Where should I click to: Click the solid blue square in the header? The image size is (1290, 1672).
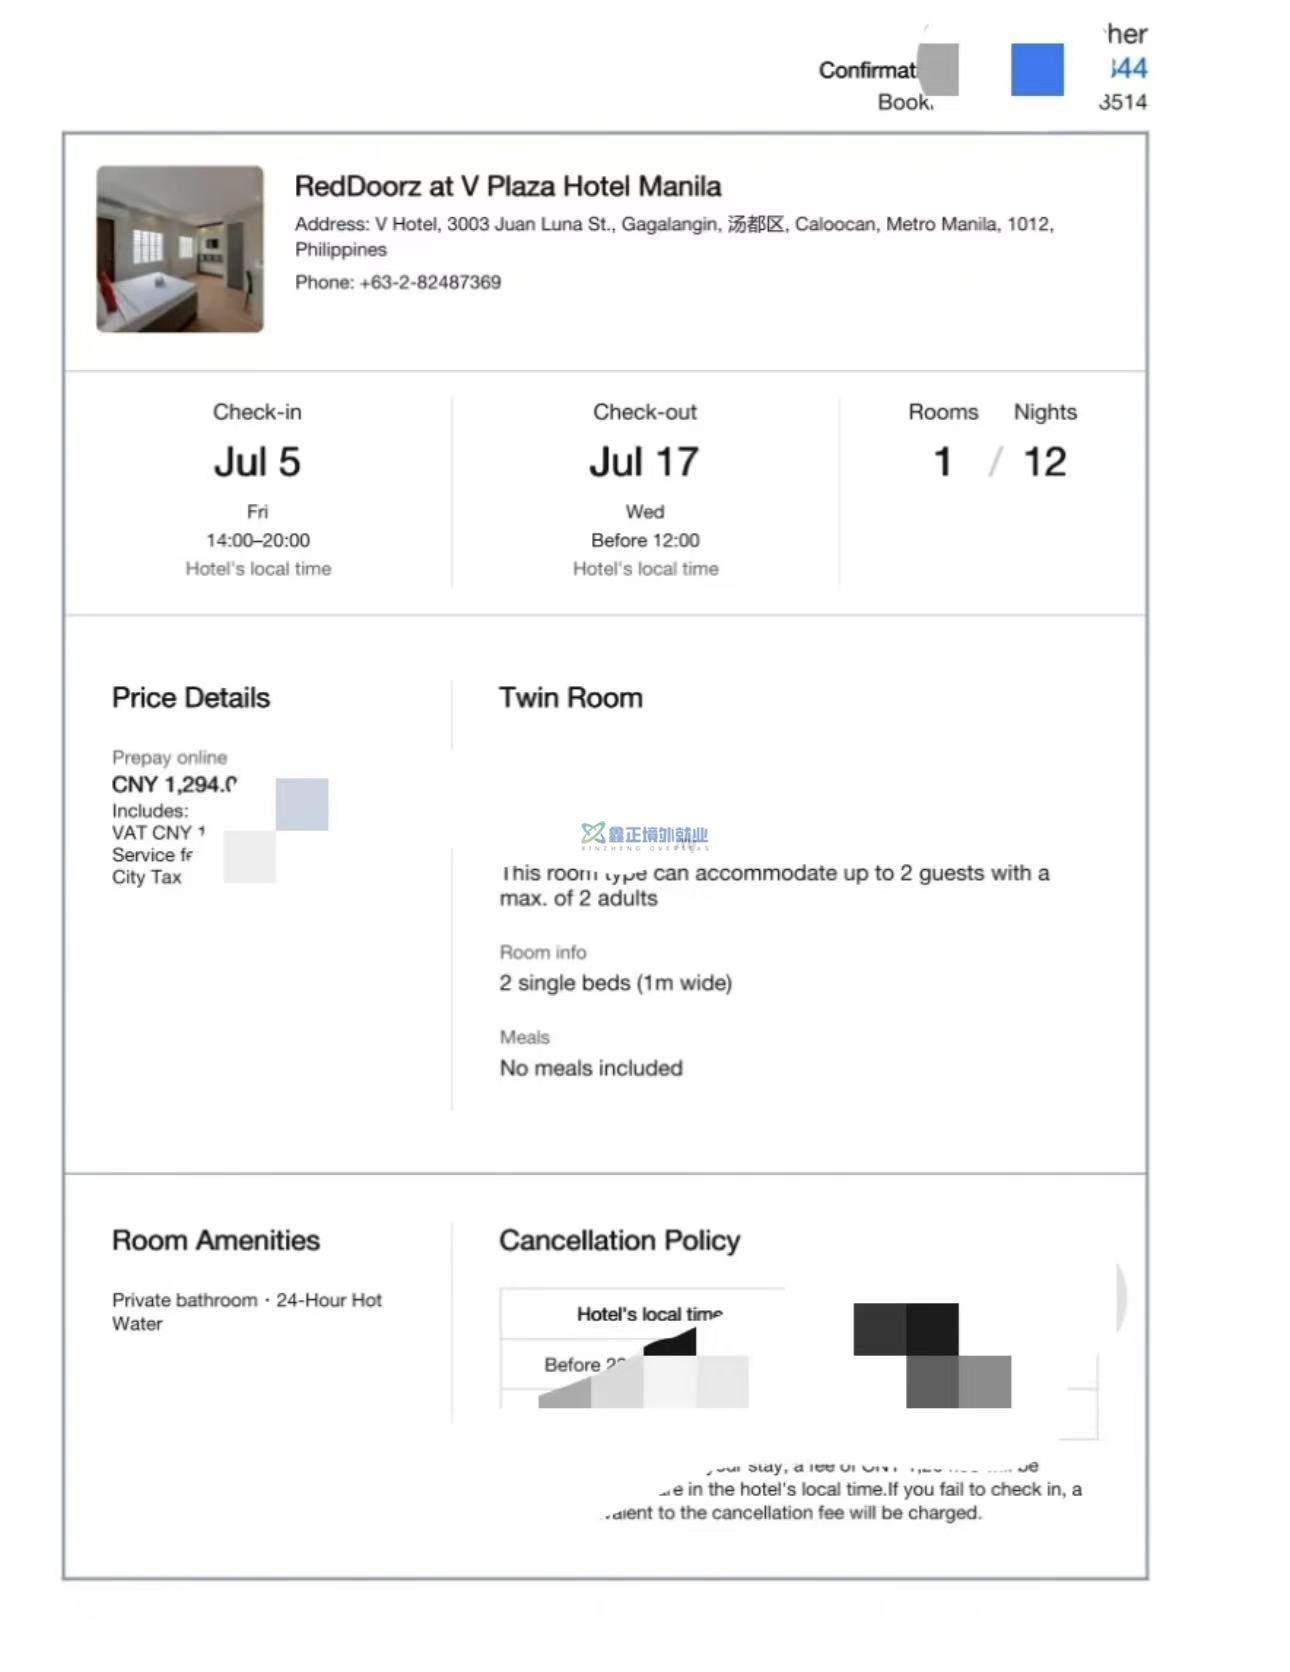click(1036, 70)
